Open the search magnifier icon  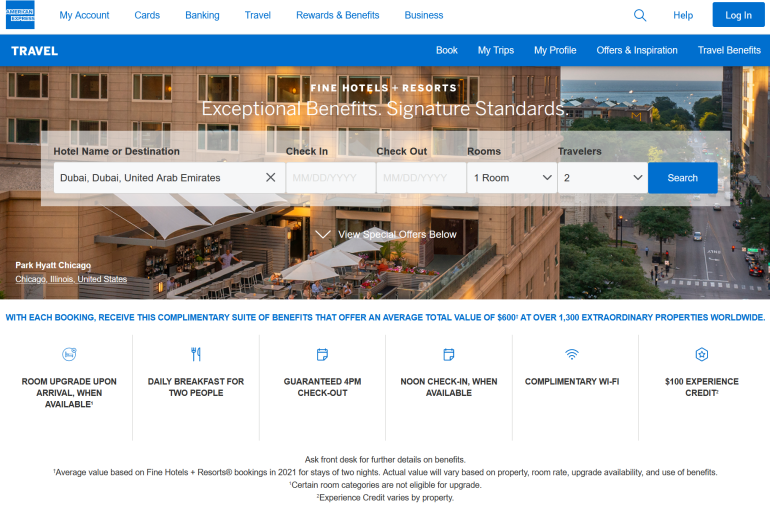coord(640,15)
